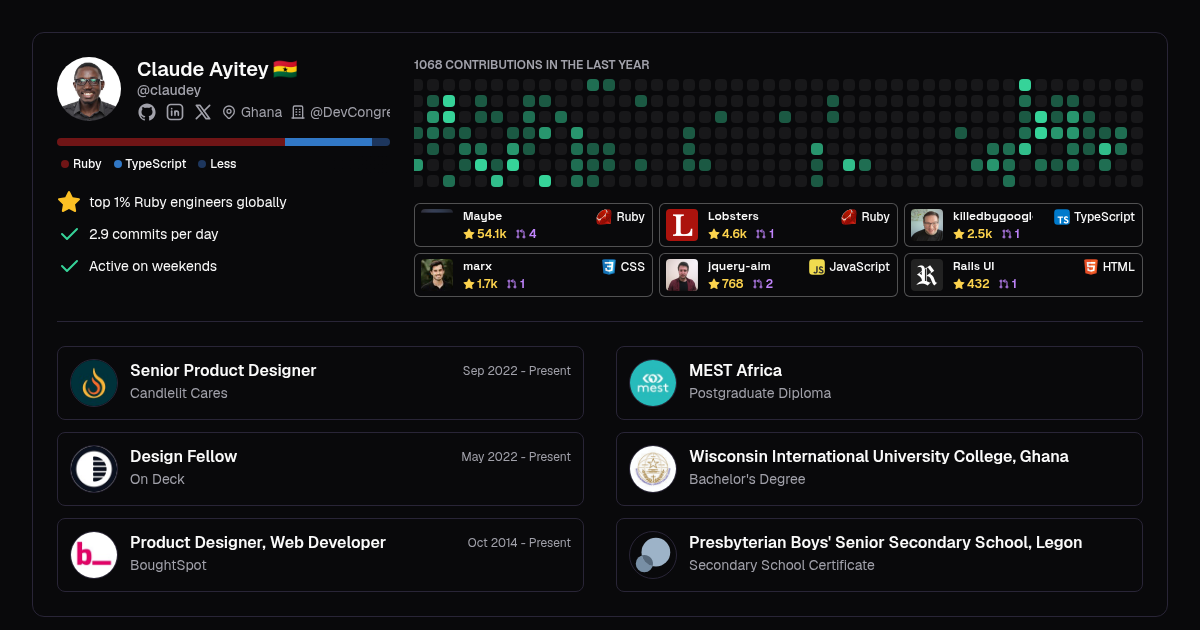This screenshot has width=1200, height=630.
Task: Click the Ruby gem icon on the Lobsters card
Action: pos(849,216)
